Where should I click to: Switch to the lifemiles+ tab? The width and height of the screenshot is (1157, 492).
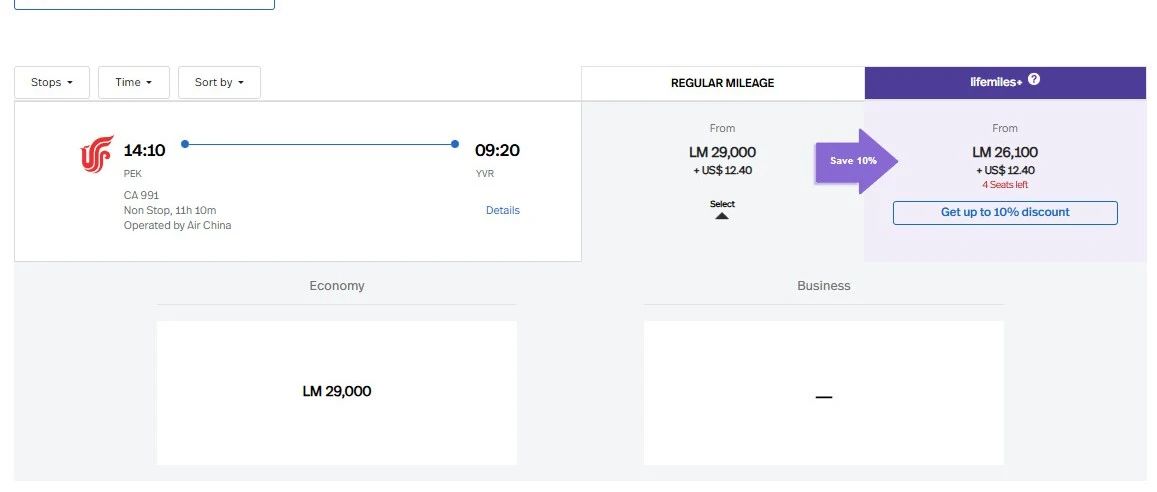pos(1005,82)
